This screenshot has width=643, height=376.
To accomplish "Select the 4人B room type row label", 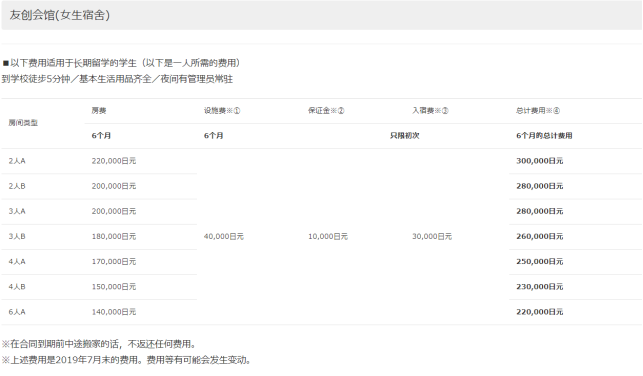I will tap(17, 287).
